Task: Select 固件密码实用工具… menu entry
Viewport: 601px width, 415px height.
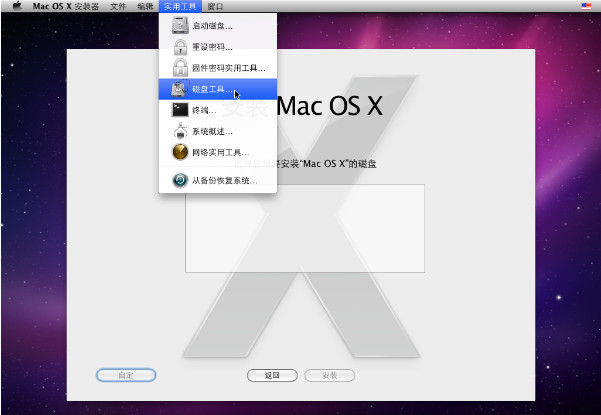Action: [218, 68]
